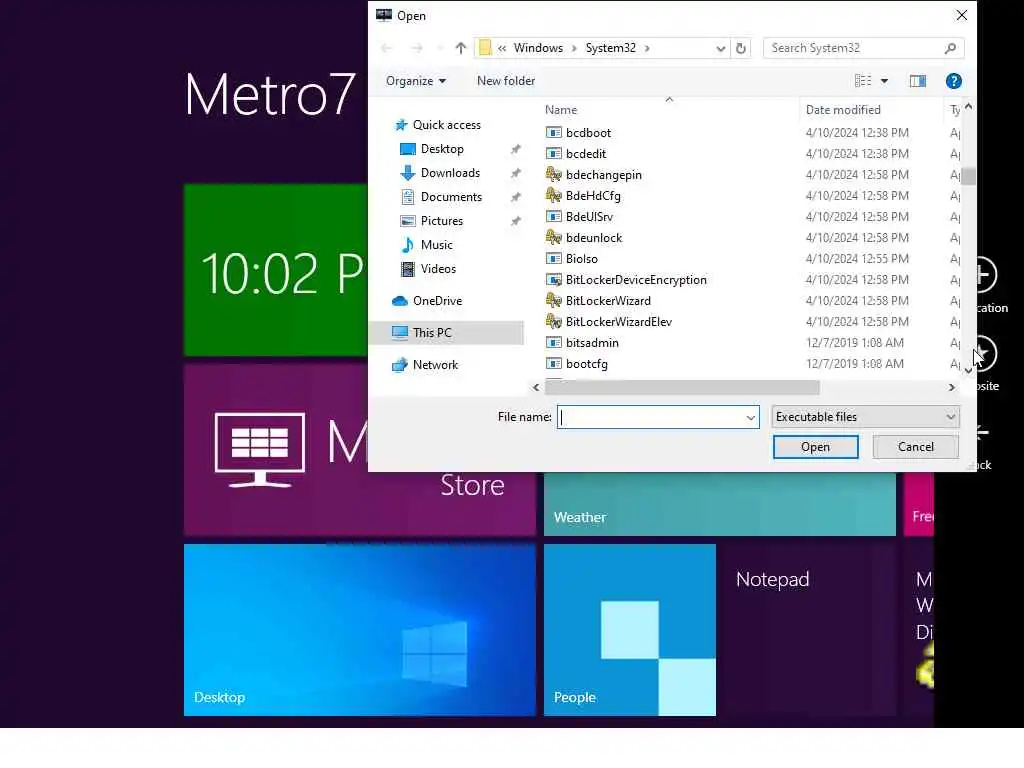This screenshot has height=768, width=1024.
Task: Click the Music note icon
Action: 408,245
